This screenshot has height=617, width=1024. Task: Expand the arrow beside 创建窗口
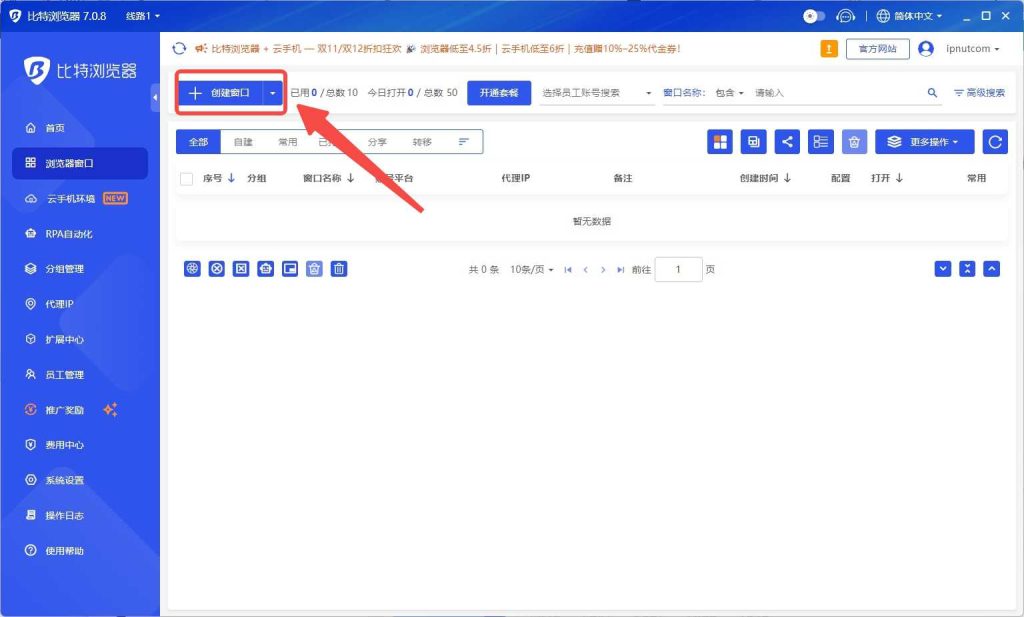click(273, 93)
